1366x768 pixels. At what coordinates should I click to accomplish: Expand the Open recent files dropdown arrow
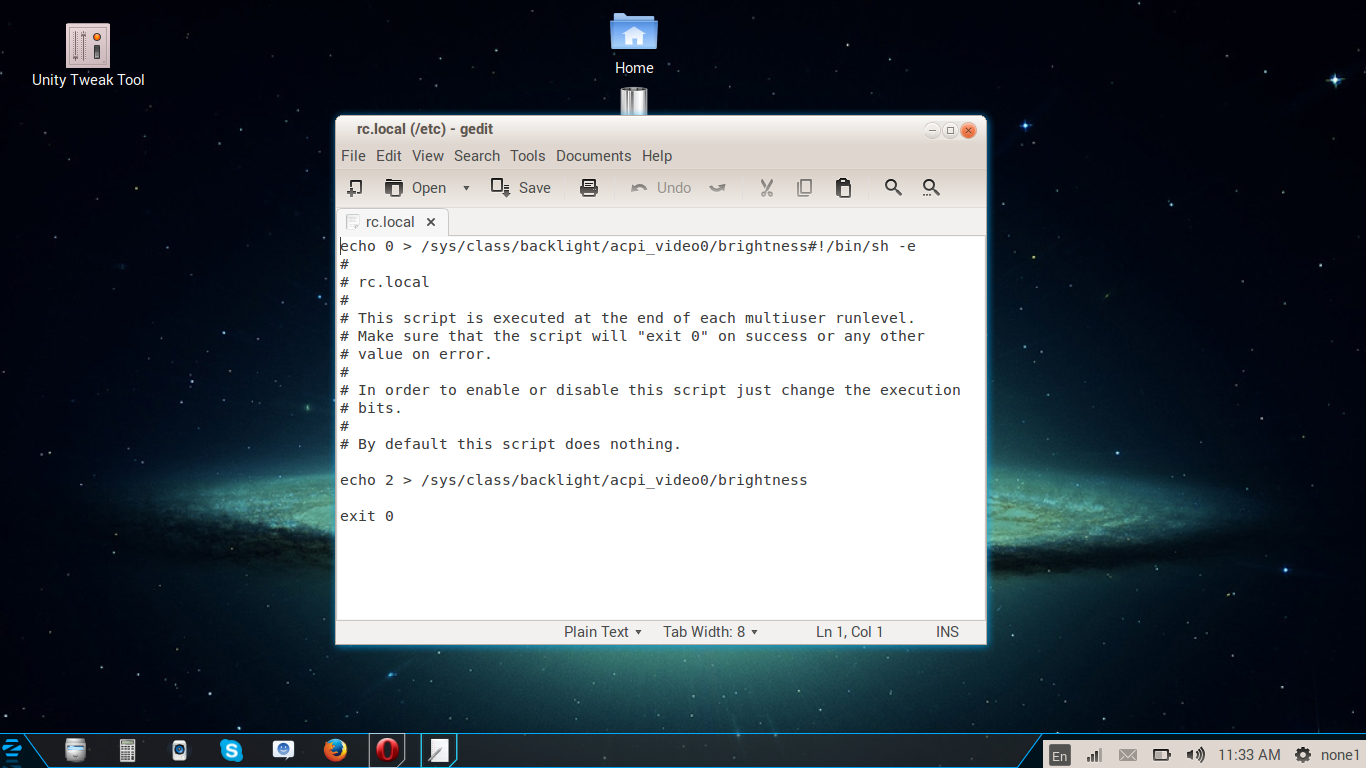pos(466,188)
